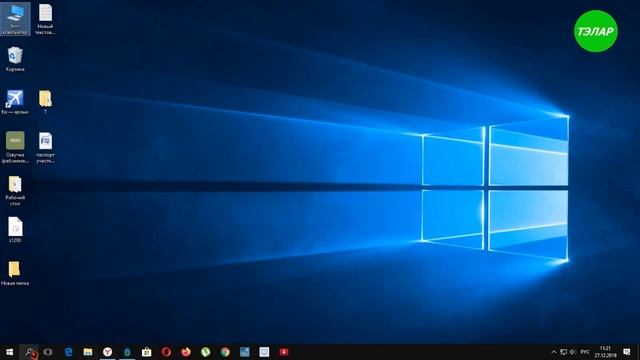Screen dimensions: 640x360
Task: Click green round icon between Firefox and Chrome
Action: point(205,352)
